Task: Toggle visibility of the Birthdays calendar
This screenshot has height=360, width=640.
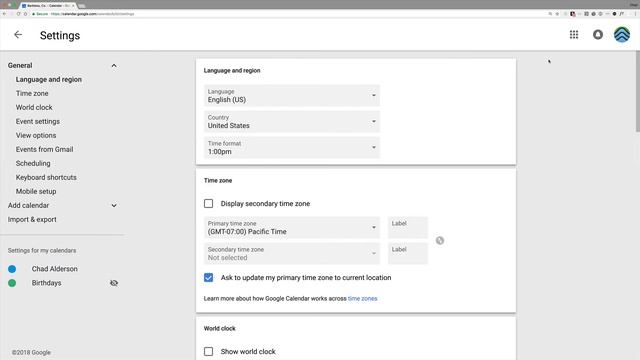Action: (x=114, y=283)
